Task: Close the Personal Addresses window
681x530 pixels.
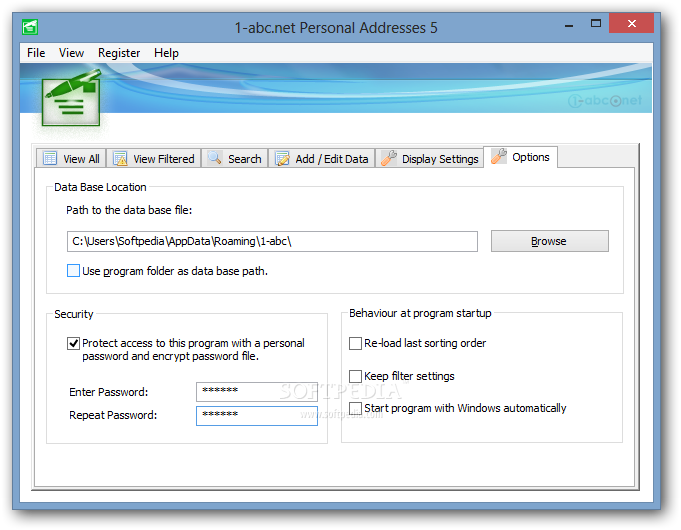Action: 631,23
